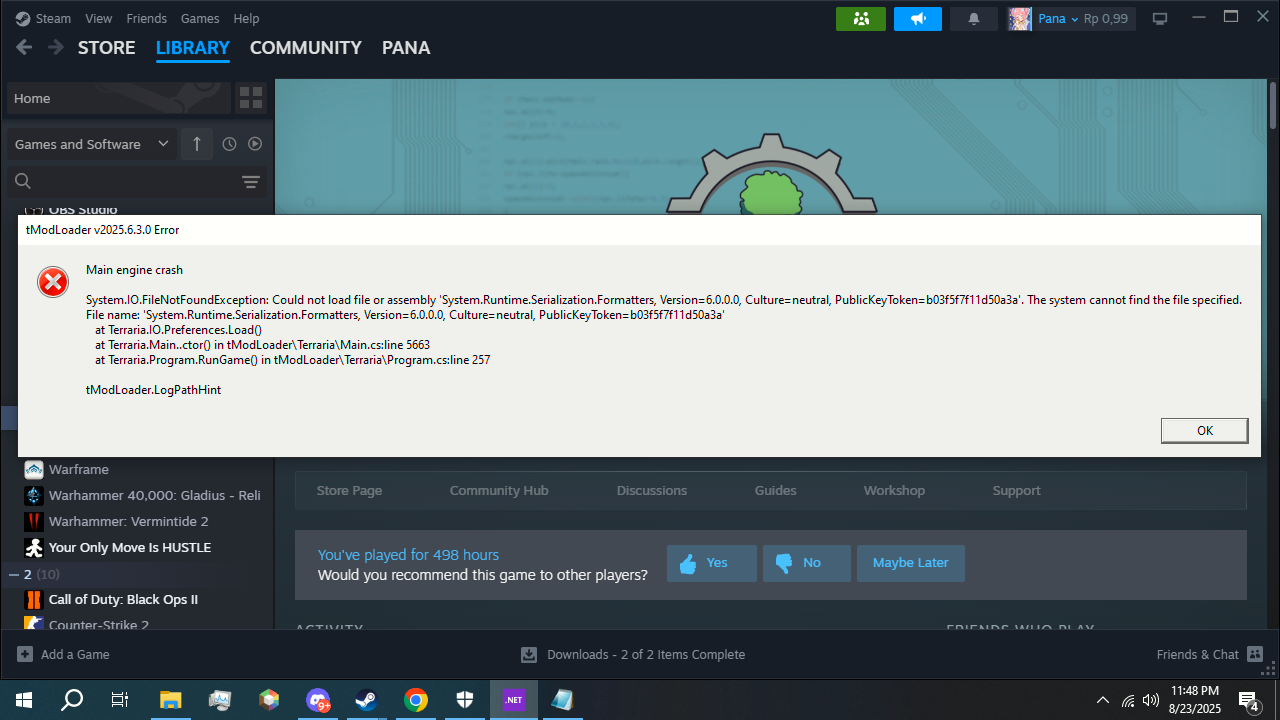Image resolution: width=1280 pixels, height=720 pixels.
Task: Click the green friends activity button
Action: coord(861,18)
